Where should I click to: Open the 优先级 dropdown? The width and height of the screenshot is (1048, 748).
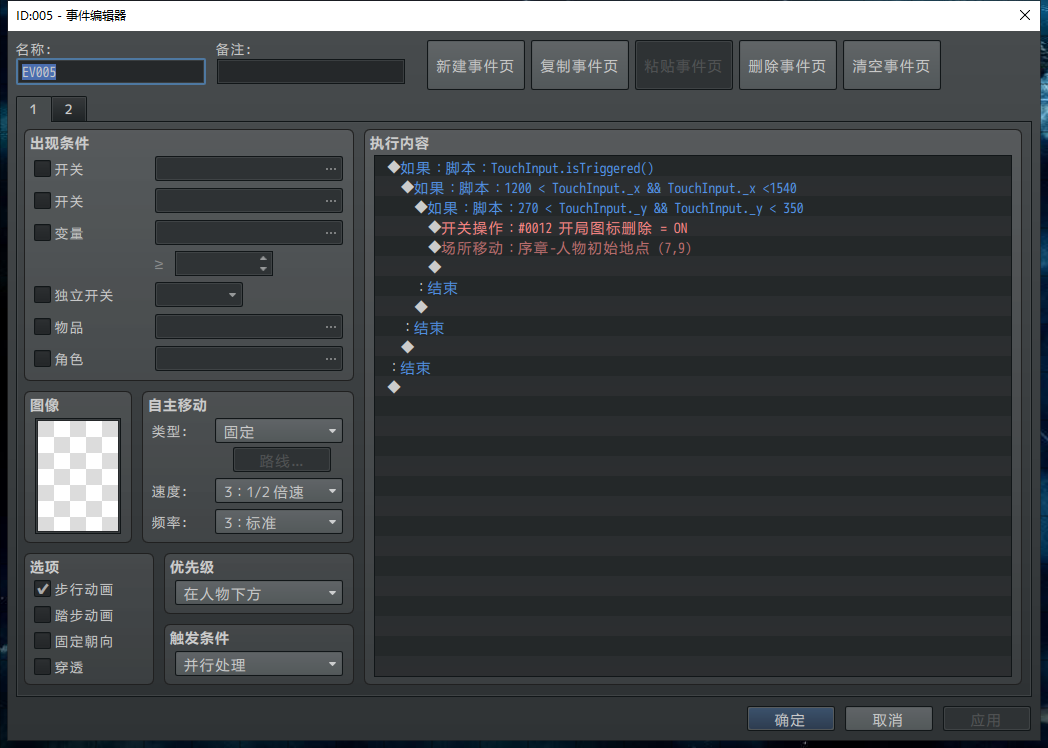point(259,593)
